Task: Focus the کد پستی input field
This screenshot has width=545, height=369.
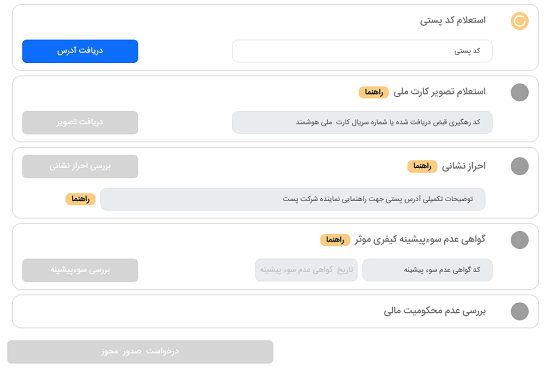Action: point(362,51)
